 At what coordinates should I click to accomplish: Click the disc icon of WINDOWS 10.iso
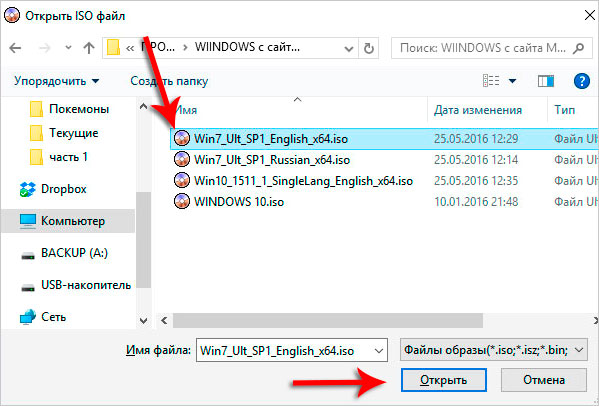[182, 201]
